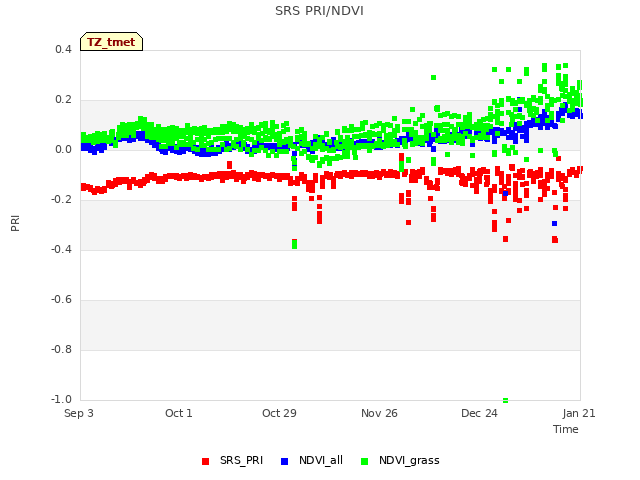Click the Dec 24 x-axis tick label
The width and height of the screenshot is (640, 480).
tap(479, 413)
